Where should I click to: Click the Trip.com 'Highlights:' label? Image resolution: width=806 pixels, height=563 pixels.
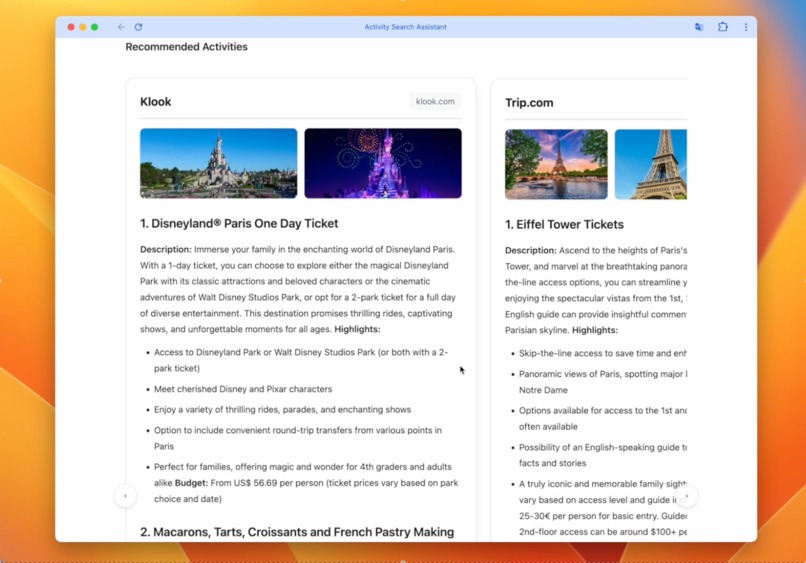click(x=595, y=330)
